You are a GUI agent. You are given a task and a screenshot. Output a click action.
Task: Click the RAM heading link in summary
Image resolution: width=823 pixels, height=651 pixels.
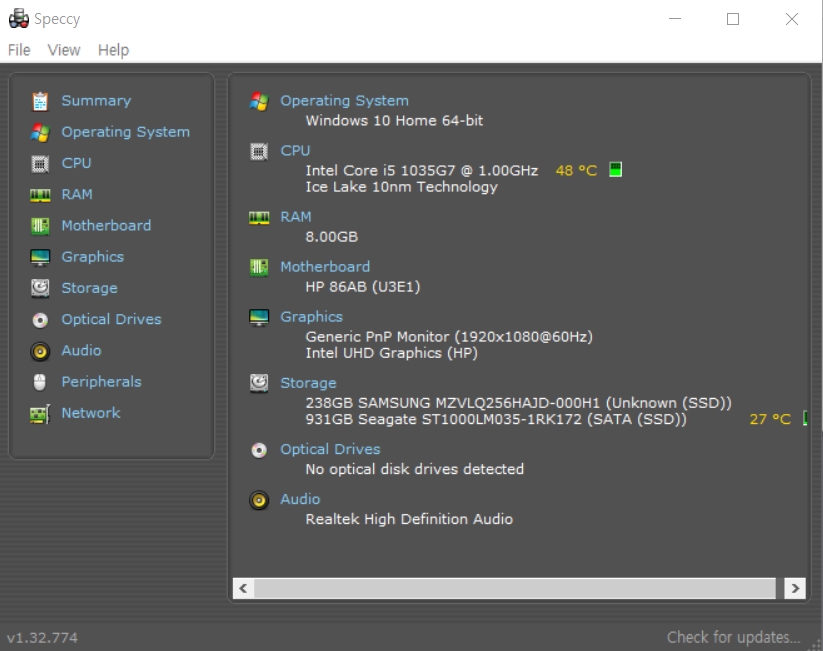(296, 217)
